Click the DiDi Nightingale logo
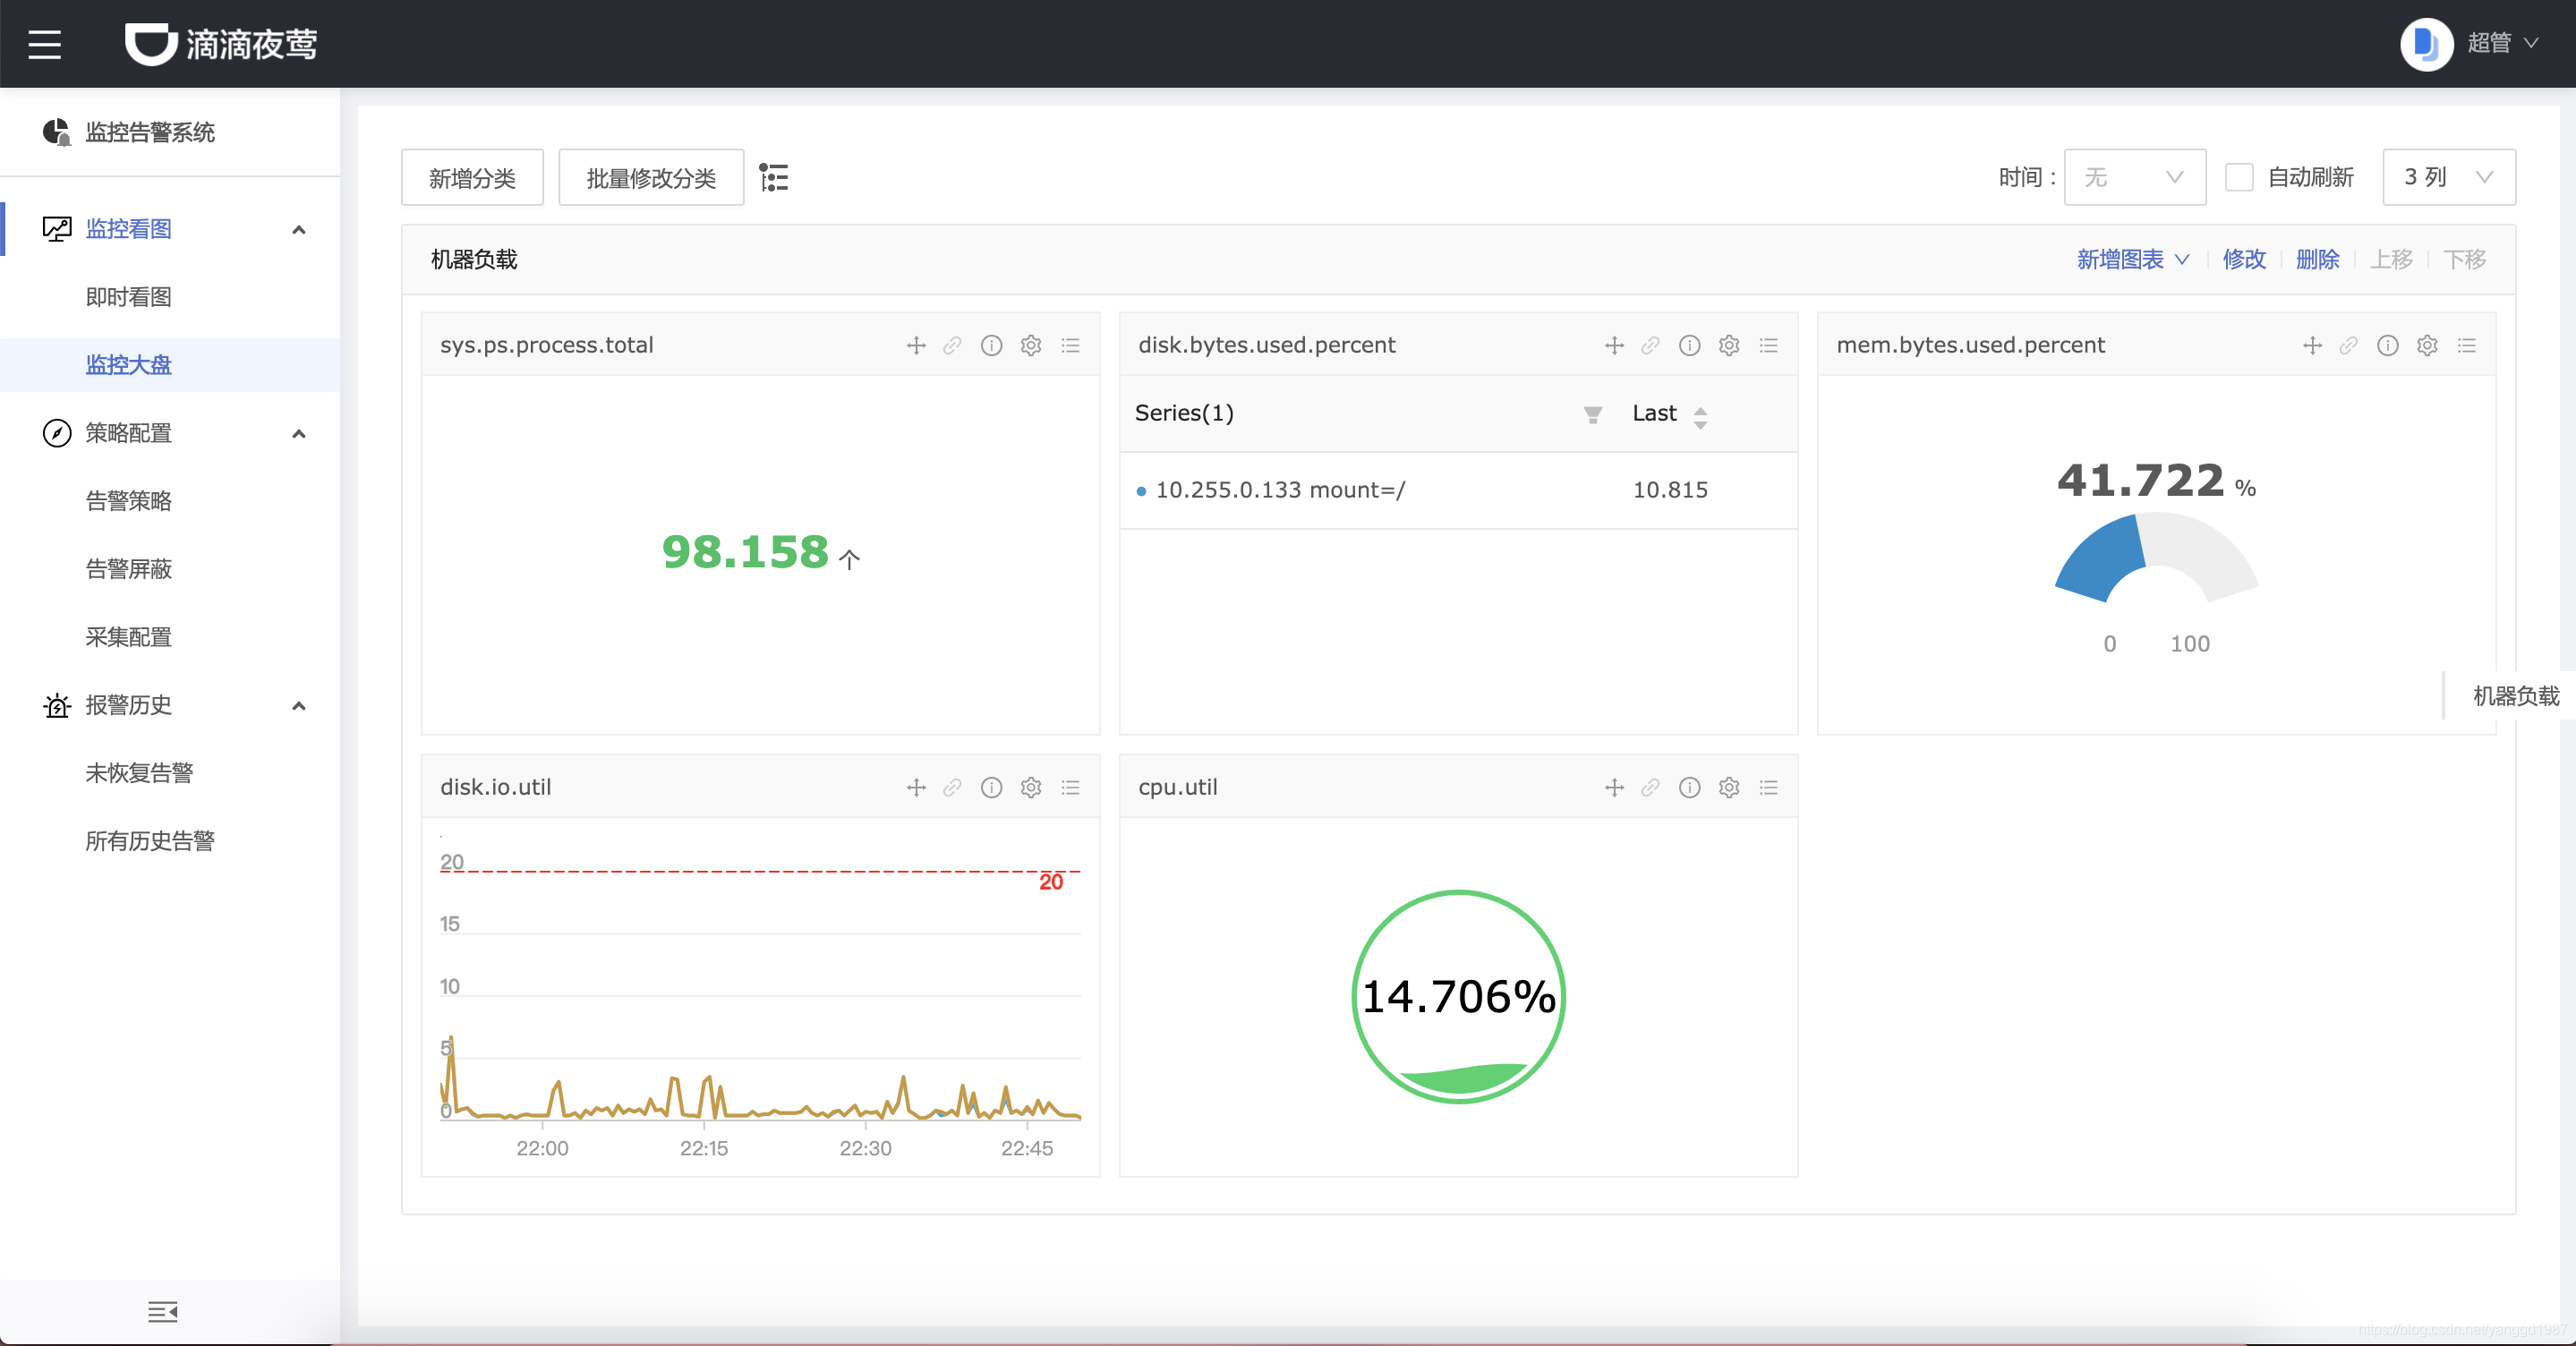 click(x=221, y=44)
